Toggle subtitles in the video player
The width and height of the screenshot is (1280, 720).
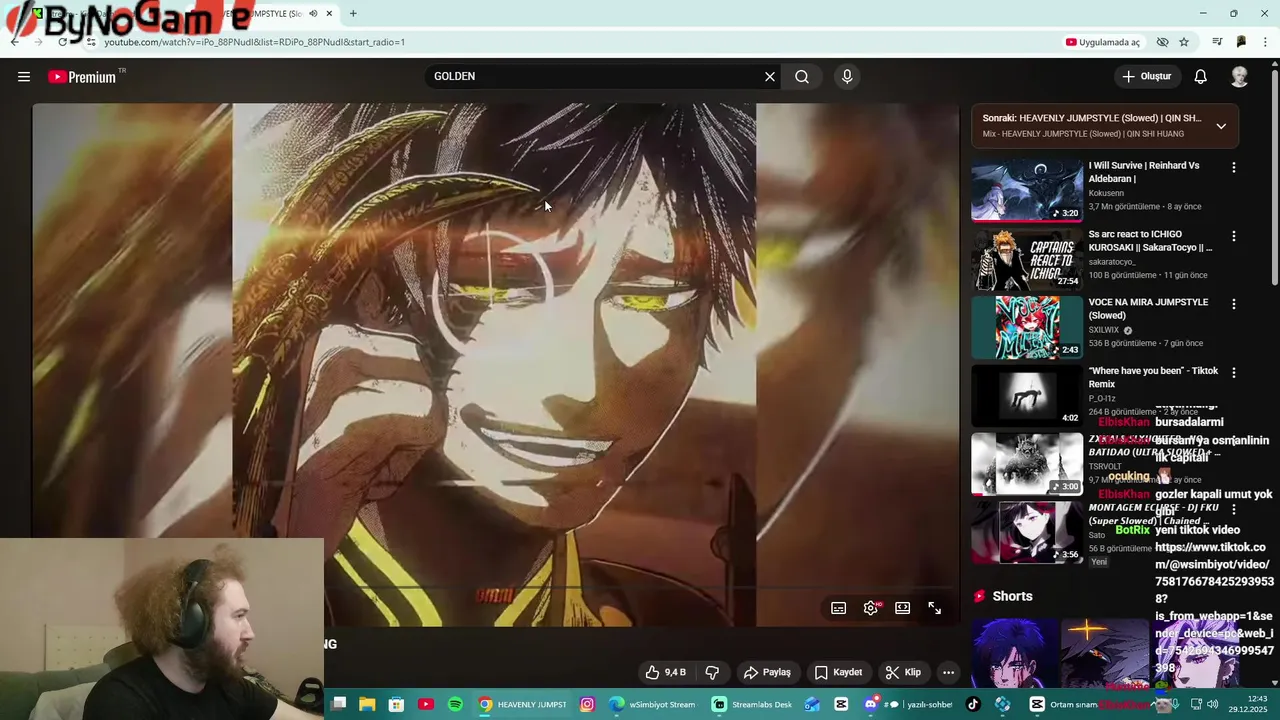point(839,608)
